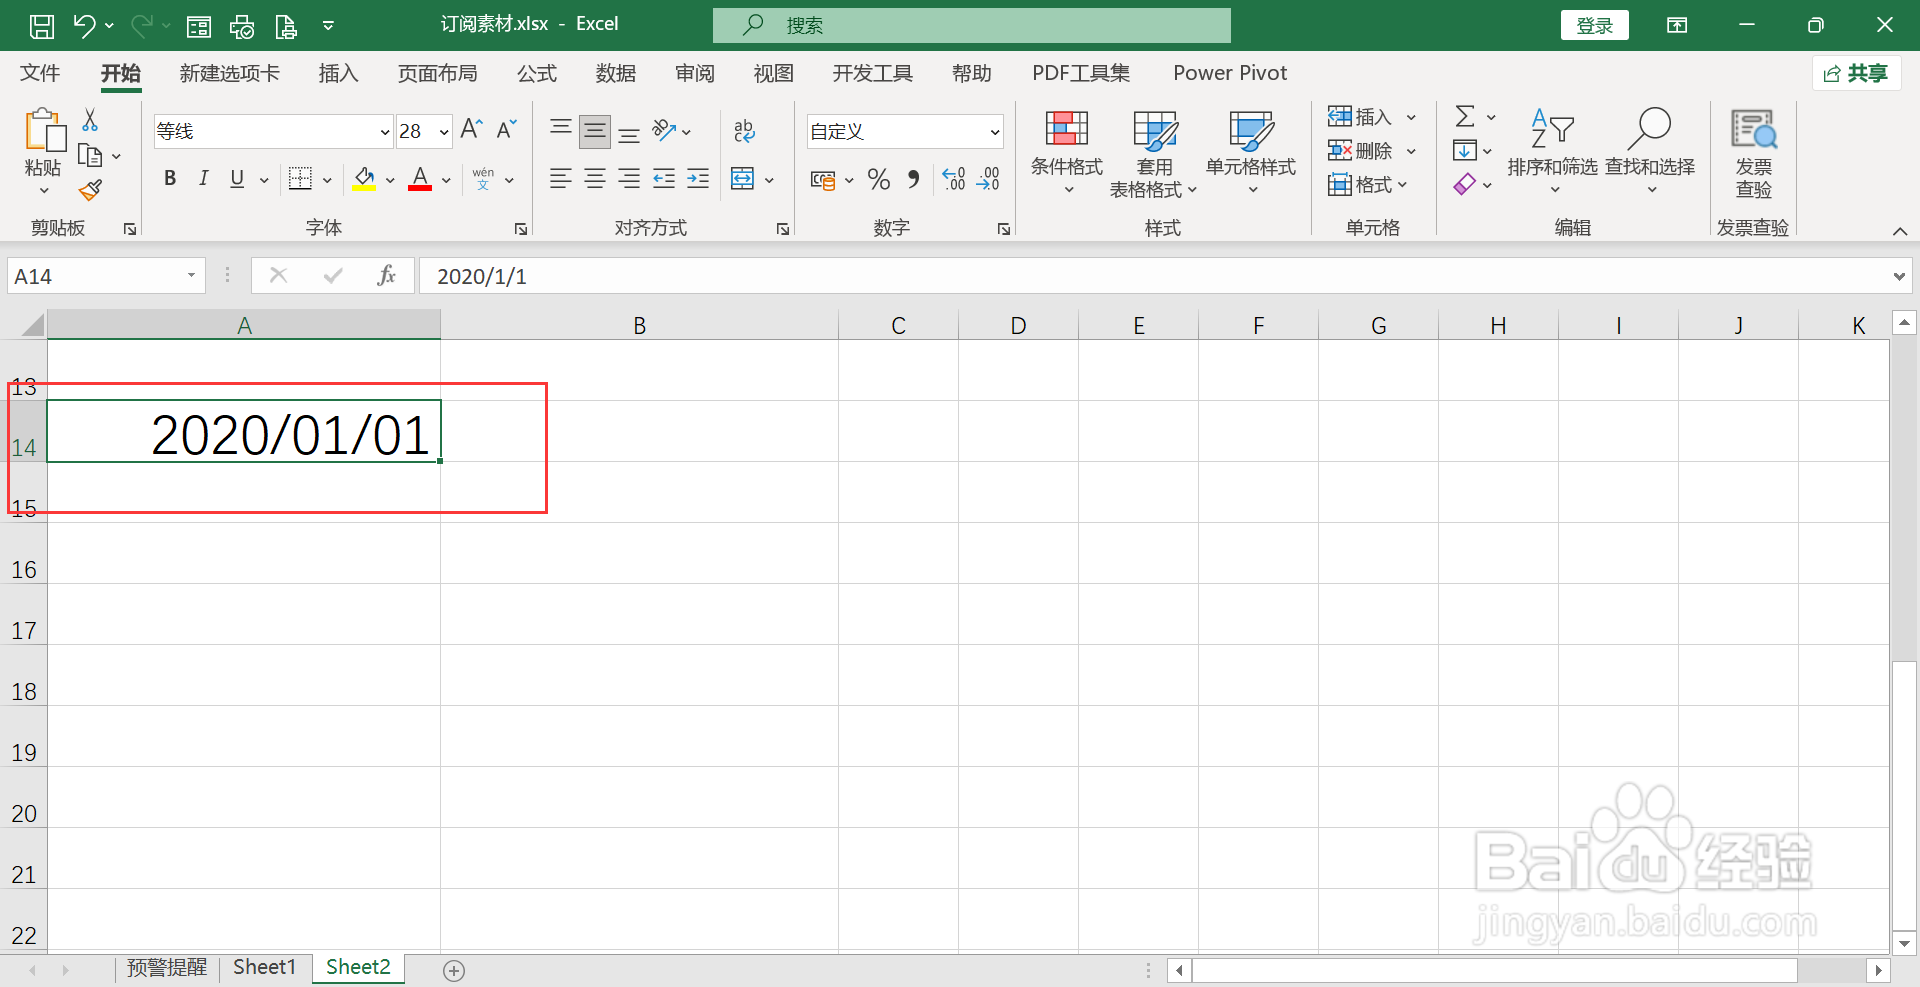
Task: Toggle Center horizontal alignment
Action: [595, 179]
